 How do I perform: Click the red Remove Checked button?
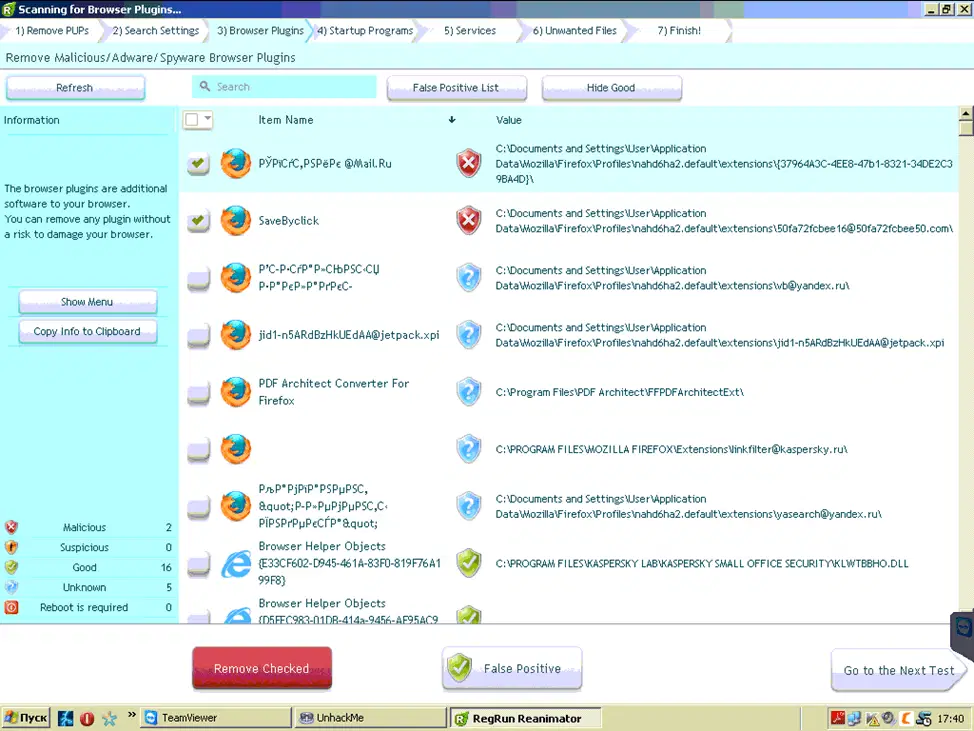click(x=262, y=668)
